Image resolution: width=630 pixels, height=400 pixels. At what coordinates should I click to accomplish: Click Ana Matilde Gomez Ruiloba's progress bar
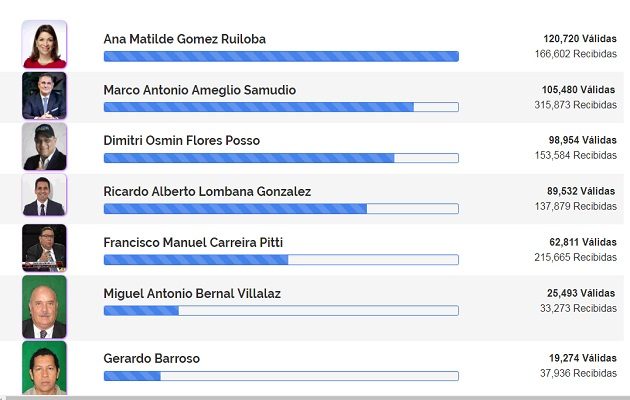click(281, 56)
